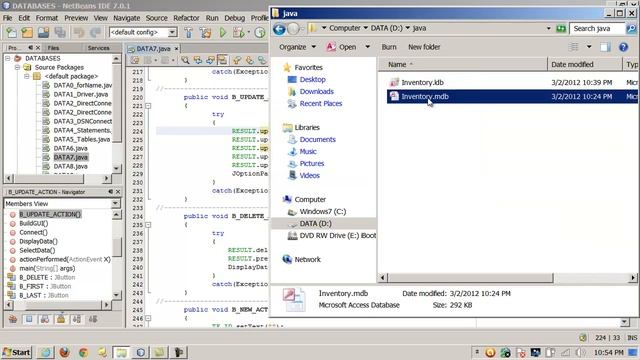Click the Find Next Occurrence editor icon
Image resolution: width=640 pixels, height=360 pixels.
[x=210, y=60]
